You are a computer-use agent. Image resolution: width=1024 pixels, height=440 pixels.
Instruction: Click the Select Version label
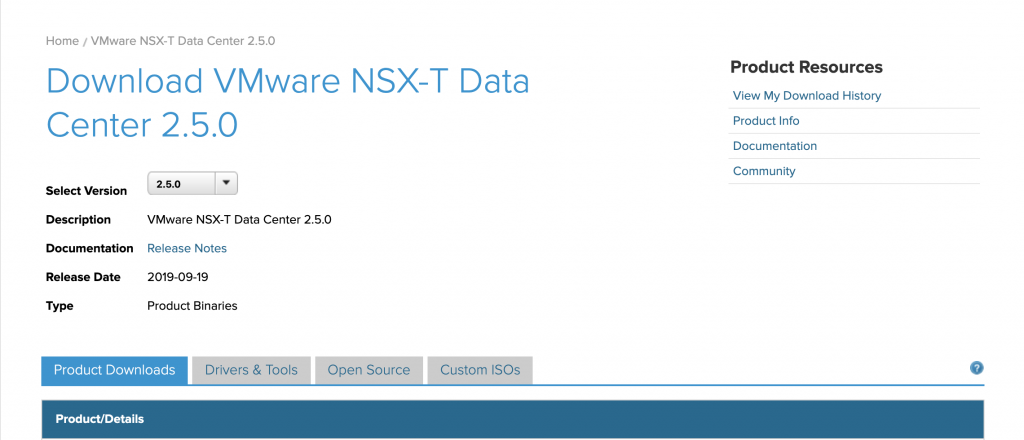pyautogui.click(x=86, y=191)
